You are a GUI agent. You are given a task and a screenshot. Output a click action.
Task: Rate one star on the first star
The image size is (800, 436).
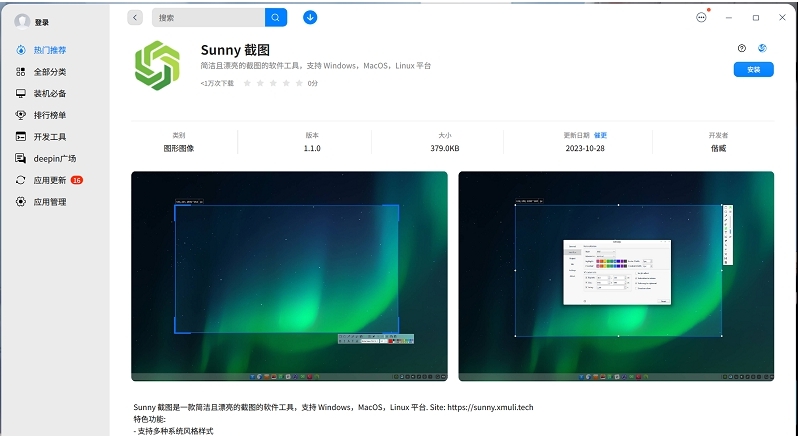[x=247, y=83]
